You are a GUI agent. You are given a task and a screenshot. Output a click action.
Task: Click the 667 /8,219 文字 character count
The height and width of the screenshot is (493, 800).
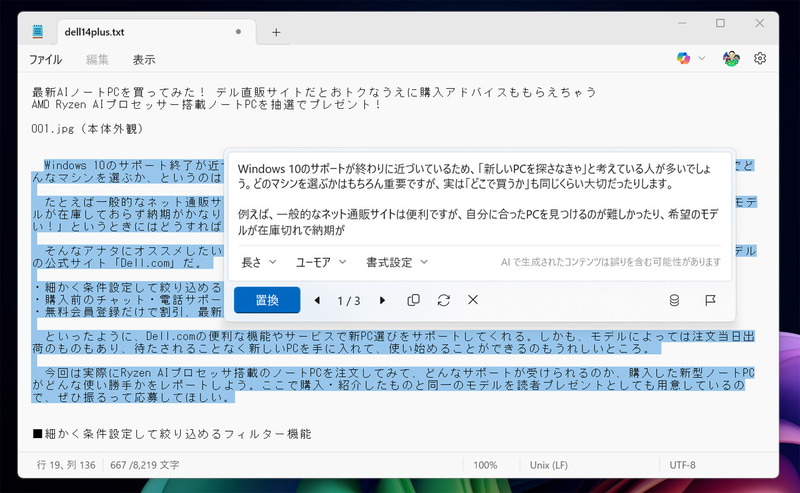point(144,465)
